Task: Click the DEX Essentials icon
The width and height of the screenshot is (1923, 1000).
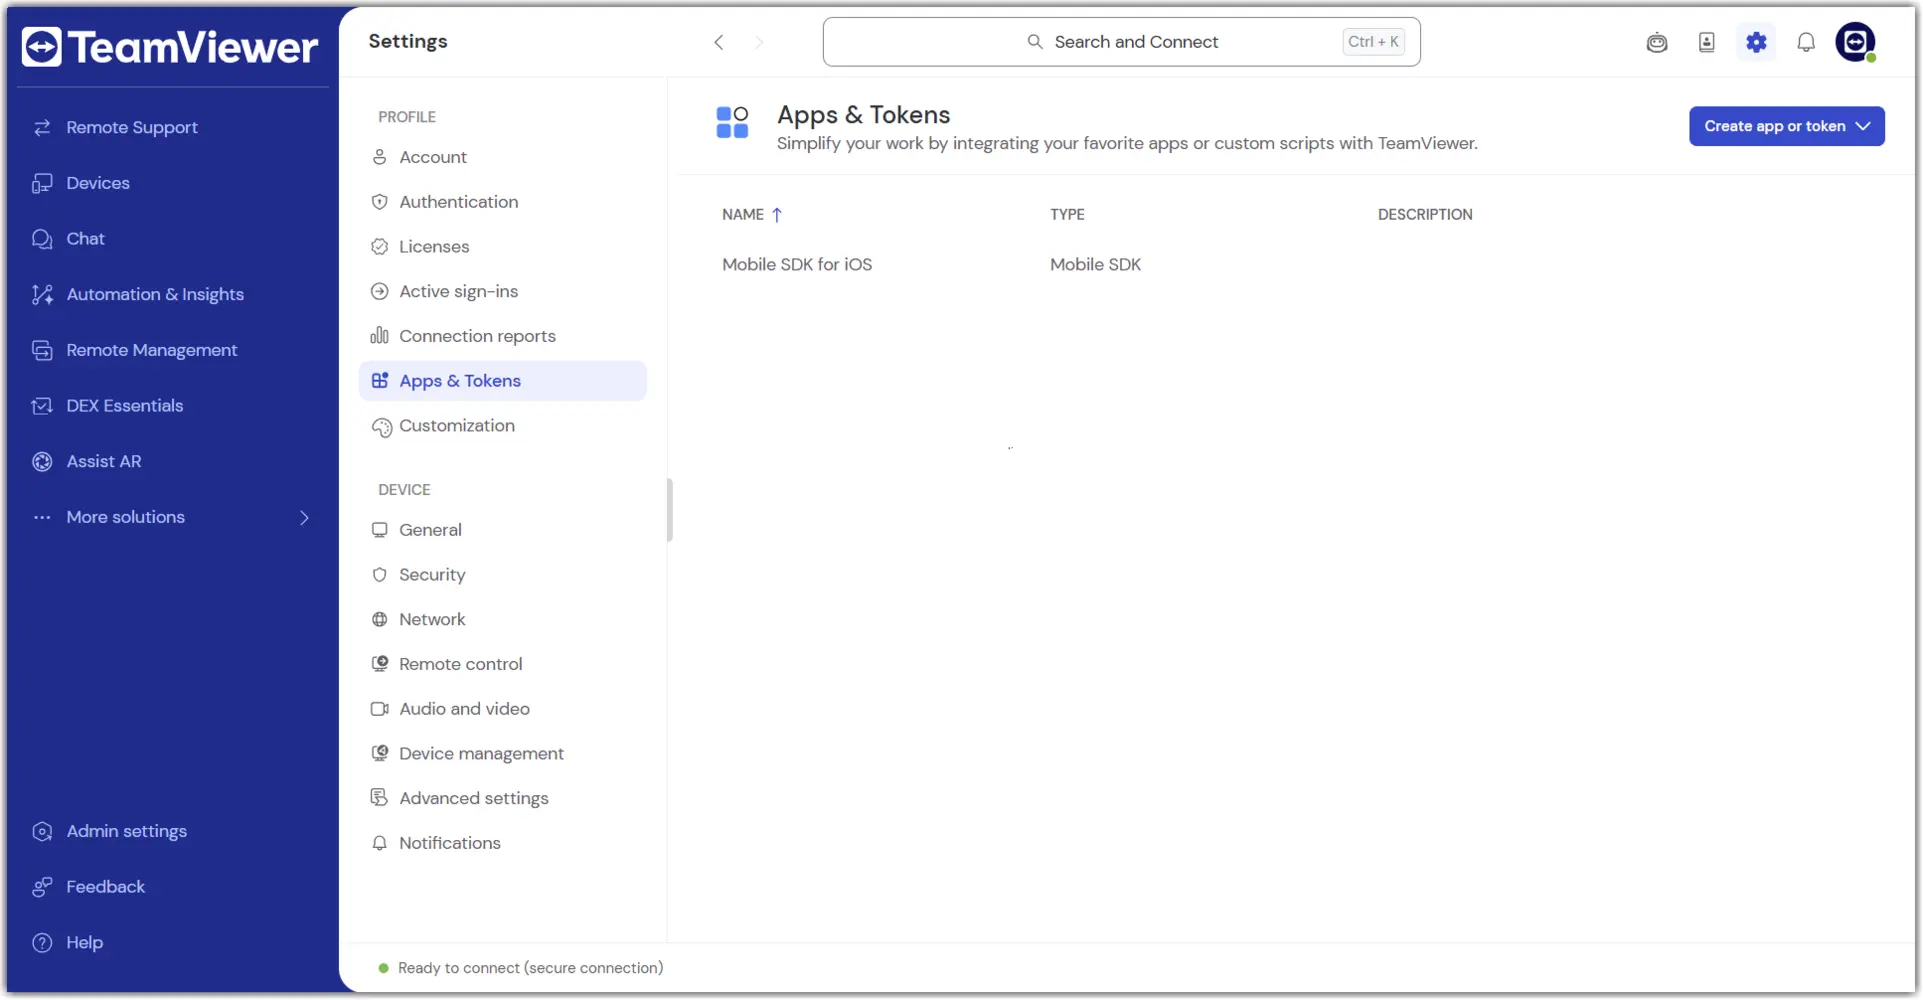Action: point(42,406)
